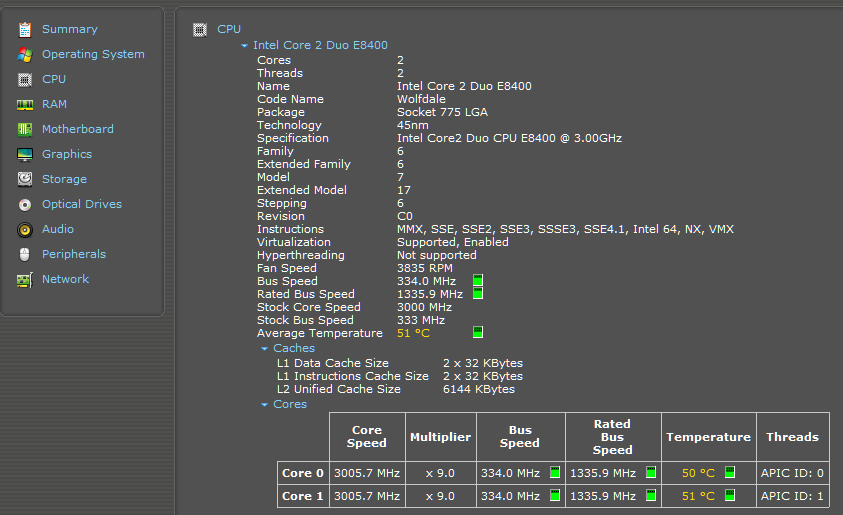Click Core 0 multiplier x 9.0 cell
The image size is (843, 515).
pos(441,473)
